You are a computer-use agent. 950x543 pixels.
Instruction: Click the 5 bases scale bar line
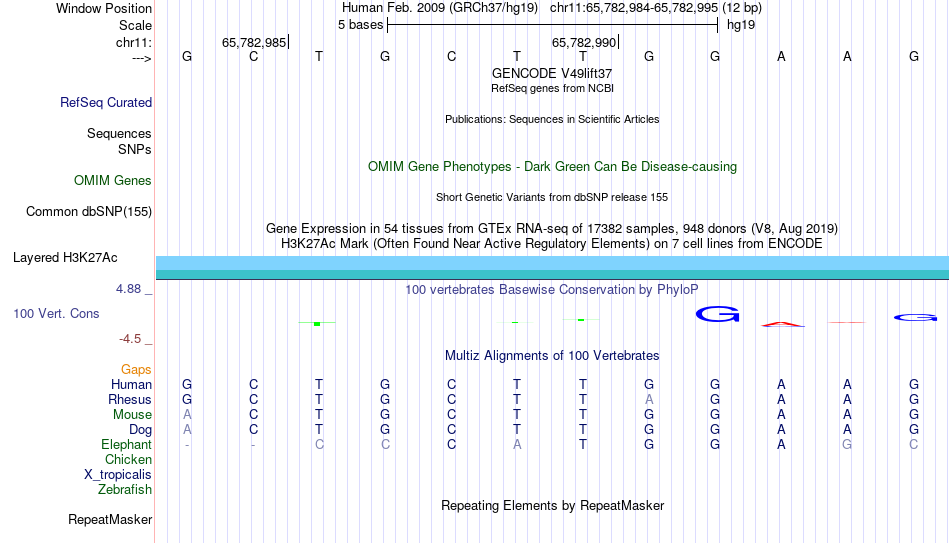(x=553, y=25)
